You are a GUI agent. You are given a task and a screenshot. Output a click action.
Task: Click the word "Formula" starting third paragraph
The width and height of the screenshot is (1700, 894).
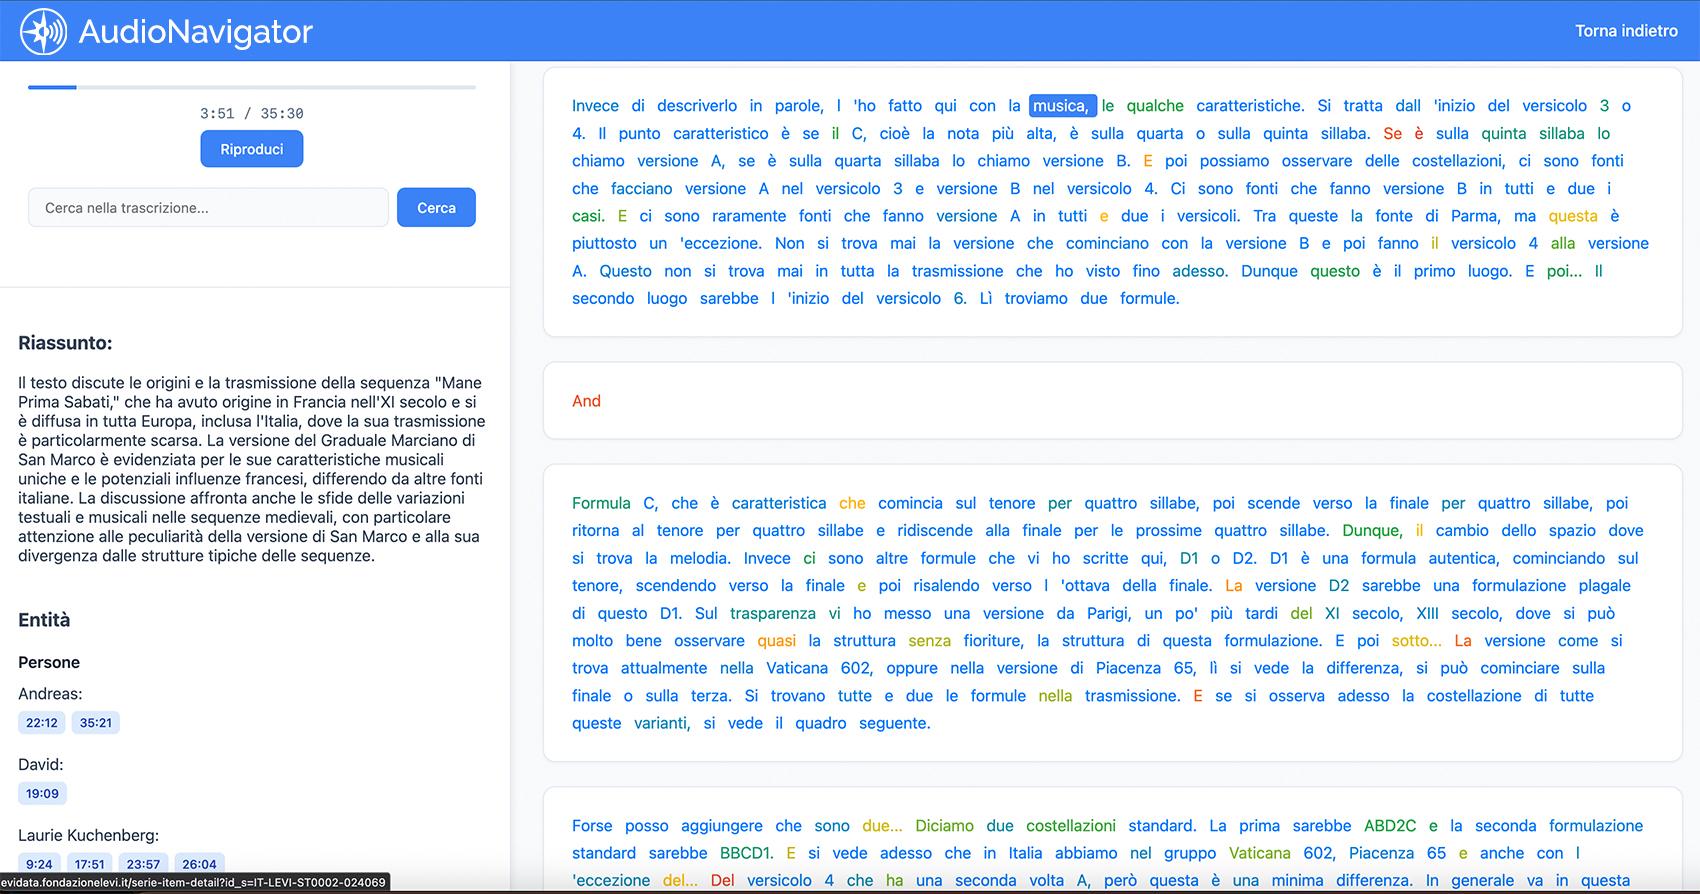pyautogui.click(x=601, y=503)
